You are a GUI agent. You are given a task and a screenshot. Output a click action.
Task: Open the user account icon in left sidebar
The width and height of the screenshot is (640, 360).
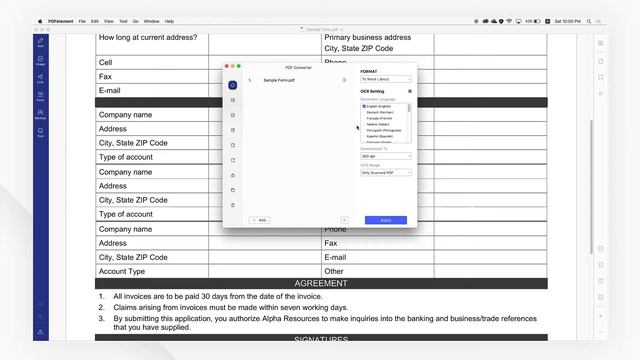pos(40,332)
